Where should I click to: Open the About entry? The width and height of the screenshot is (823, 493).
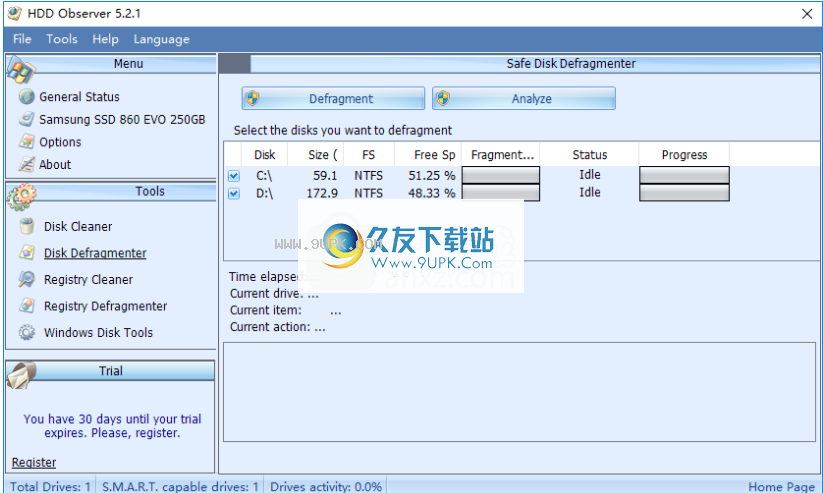click(x=55, y=164)
